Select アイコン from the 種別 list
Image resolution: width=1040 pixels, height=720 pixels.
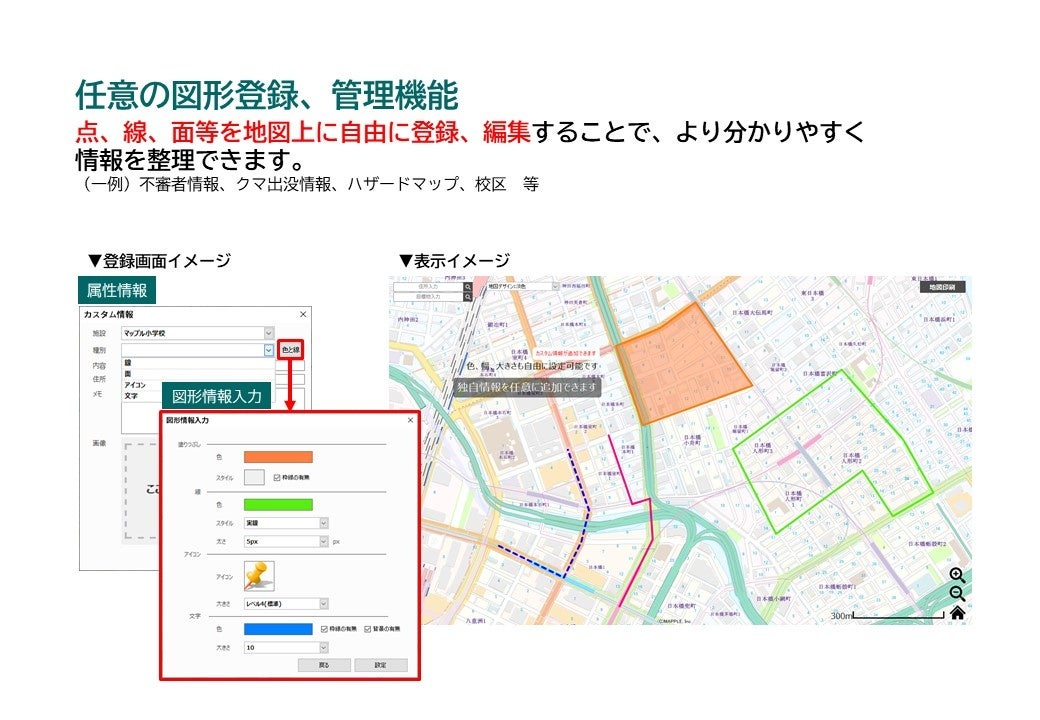coord(135,385)
